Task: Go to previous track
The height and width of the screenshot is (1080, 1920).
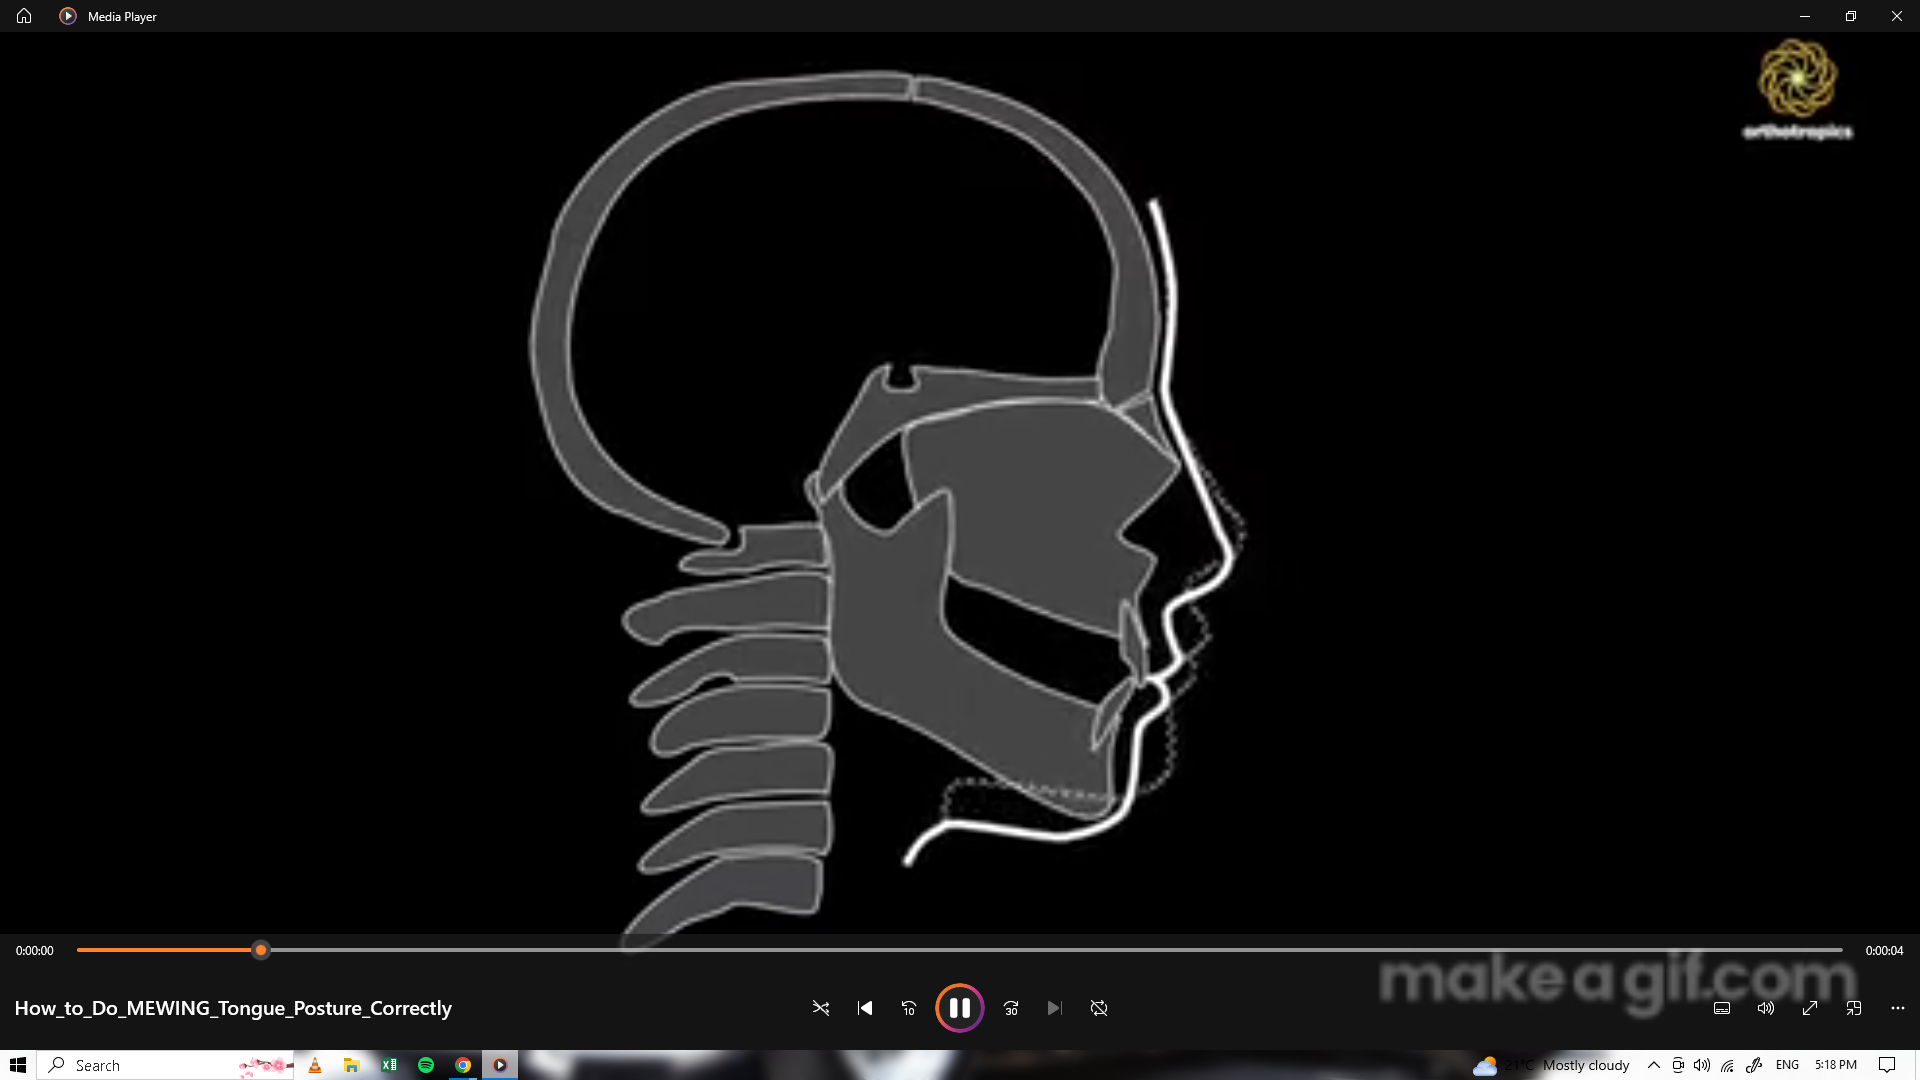Action: click(865, 1008)
